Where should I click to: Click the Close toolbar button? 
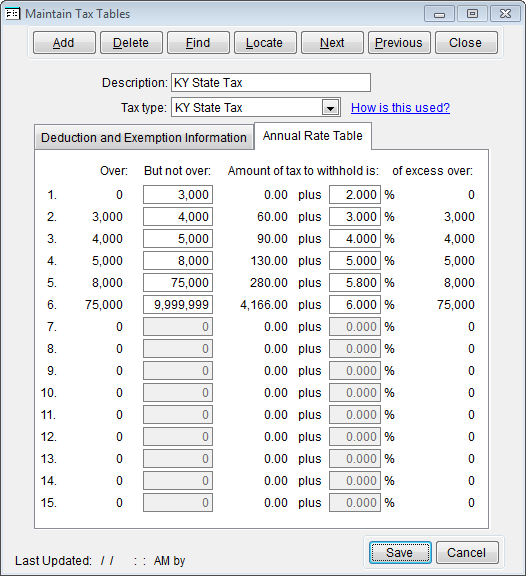pyautogui.click(x=466, y=43)
